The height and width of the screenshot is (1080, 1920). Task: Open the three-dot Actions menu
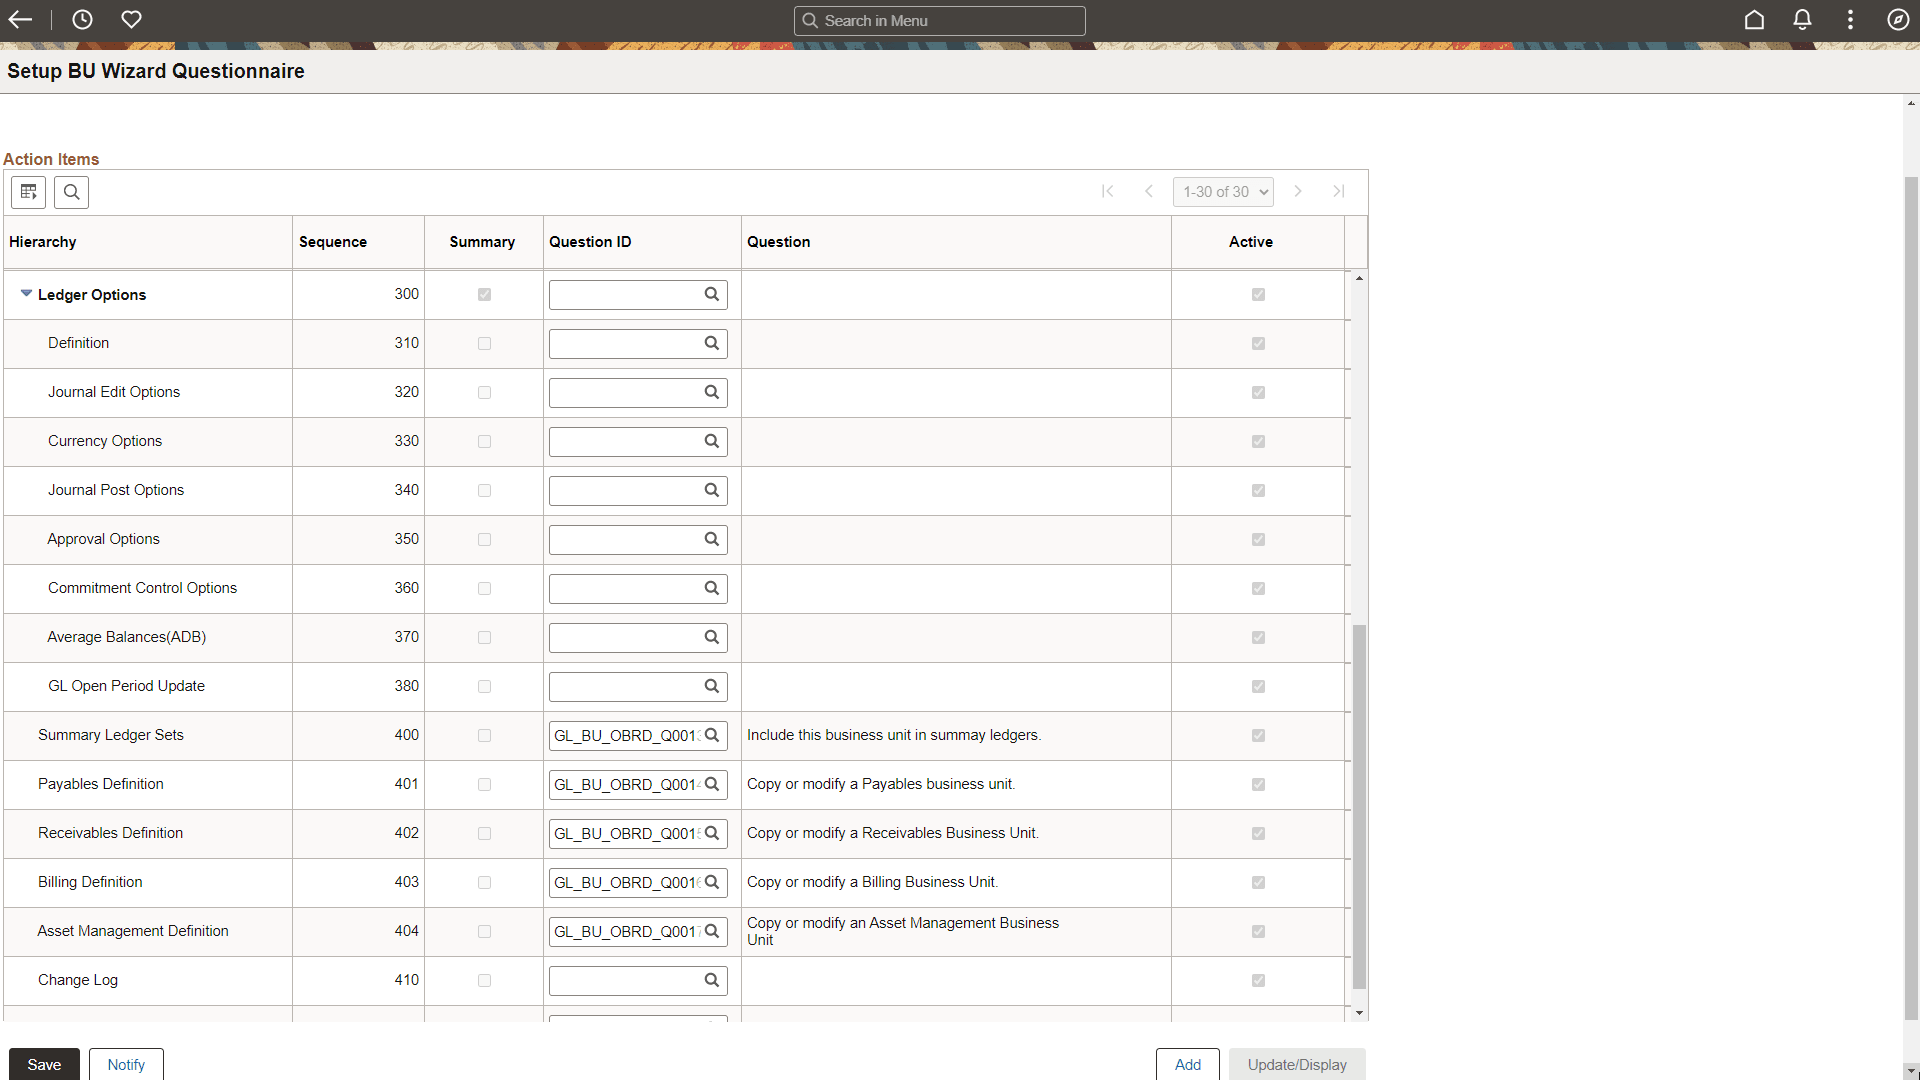tap(1850, 20)
